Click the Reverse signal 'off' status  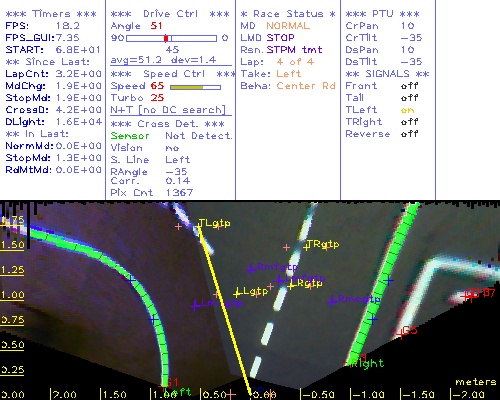409,134
